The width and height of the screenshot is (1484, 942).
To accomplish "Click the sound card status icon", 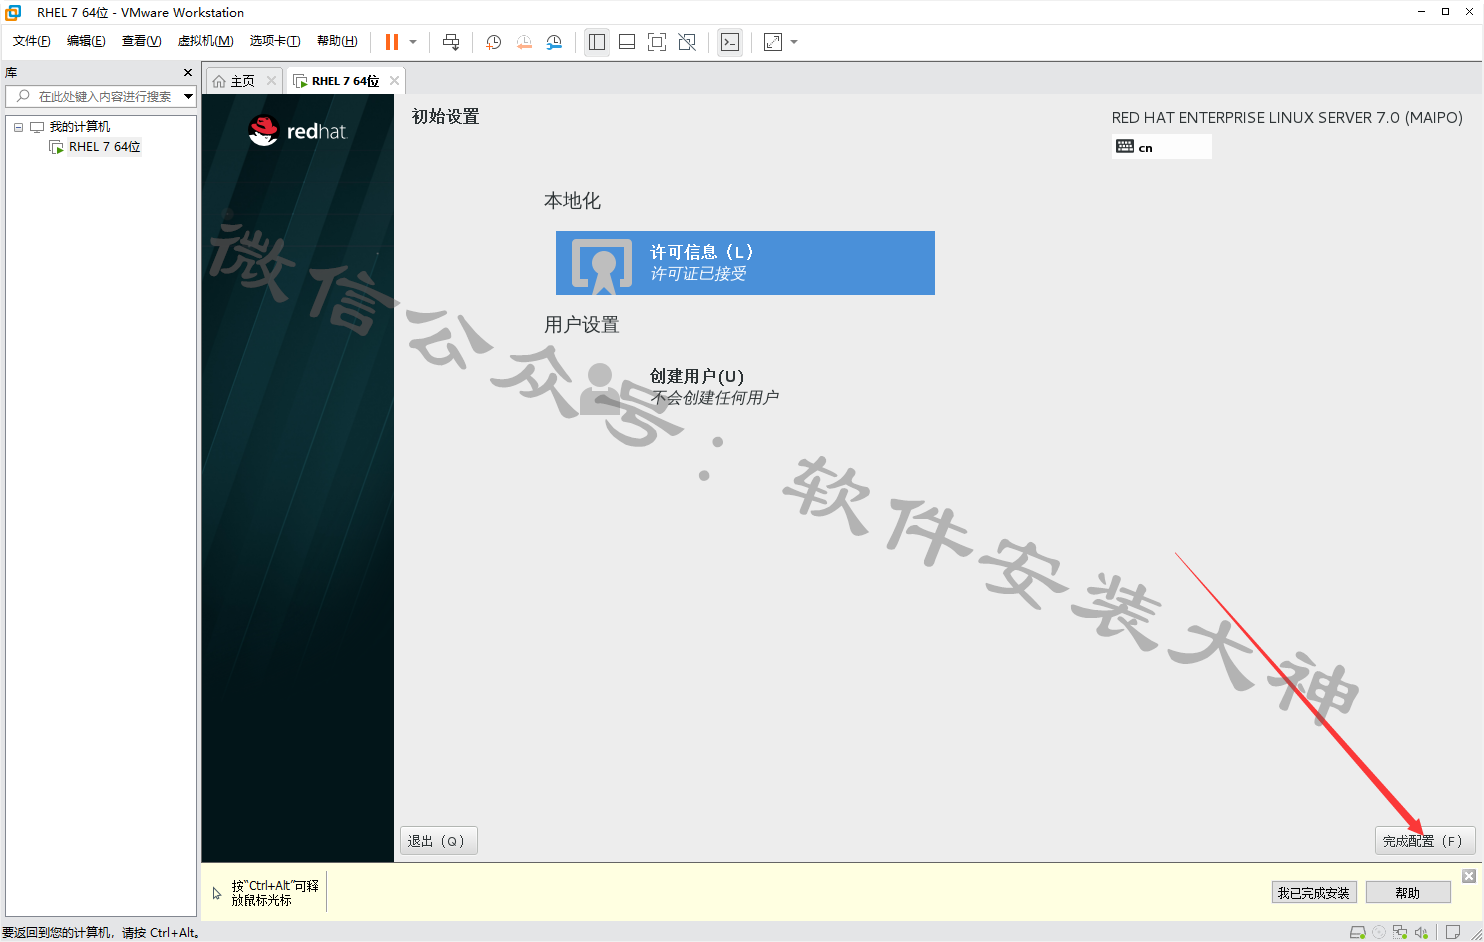I will click(1421, 932).
